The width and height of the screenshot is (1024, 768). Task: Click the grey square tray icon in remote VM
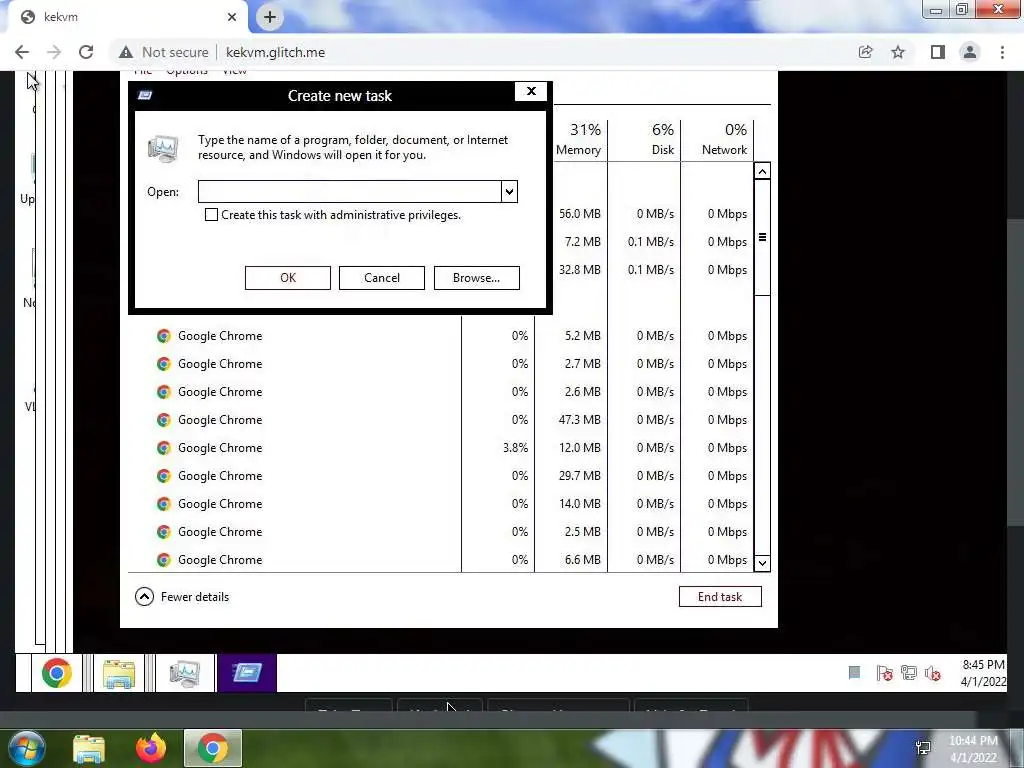pyautogui.click(x=854, y=673)
